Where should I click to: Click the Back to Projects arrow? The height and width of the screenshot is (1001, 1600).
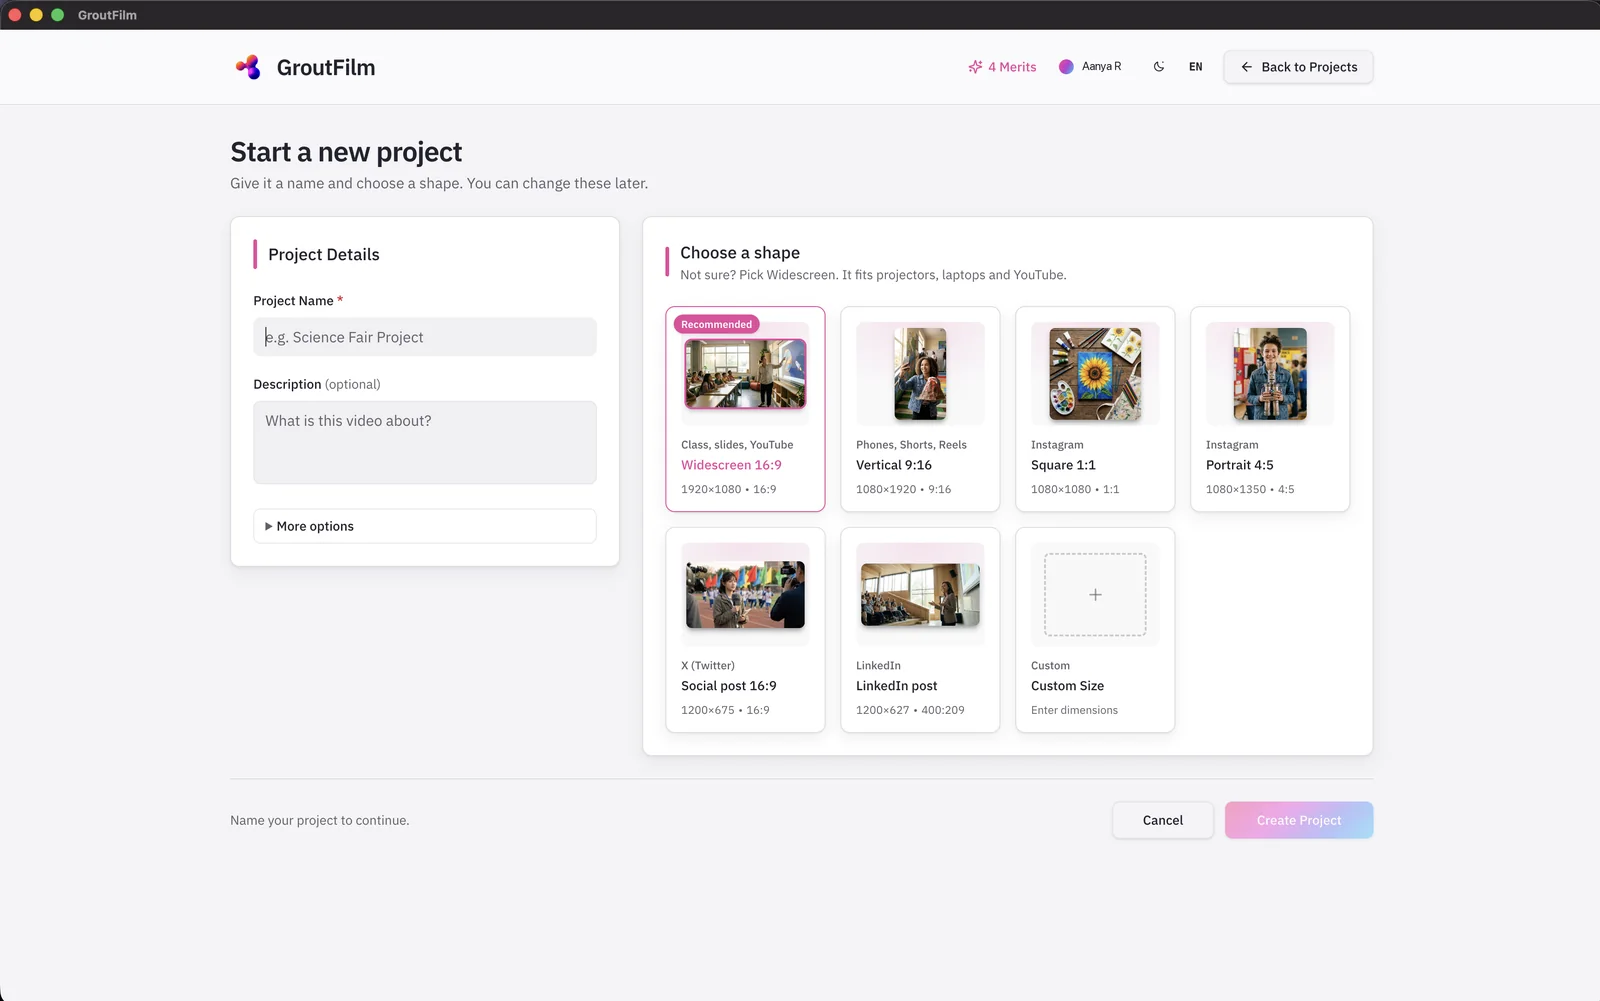[x=1246, y=67]
